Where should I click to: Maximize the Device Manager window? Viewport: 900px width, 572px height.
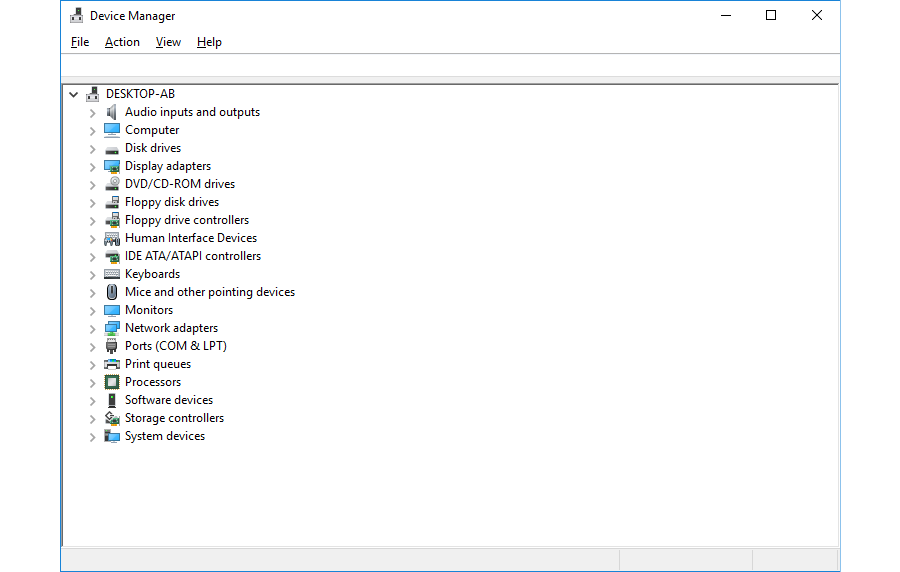tap(771, 15)
